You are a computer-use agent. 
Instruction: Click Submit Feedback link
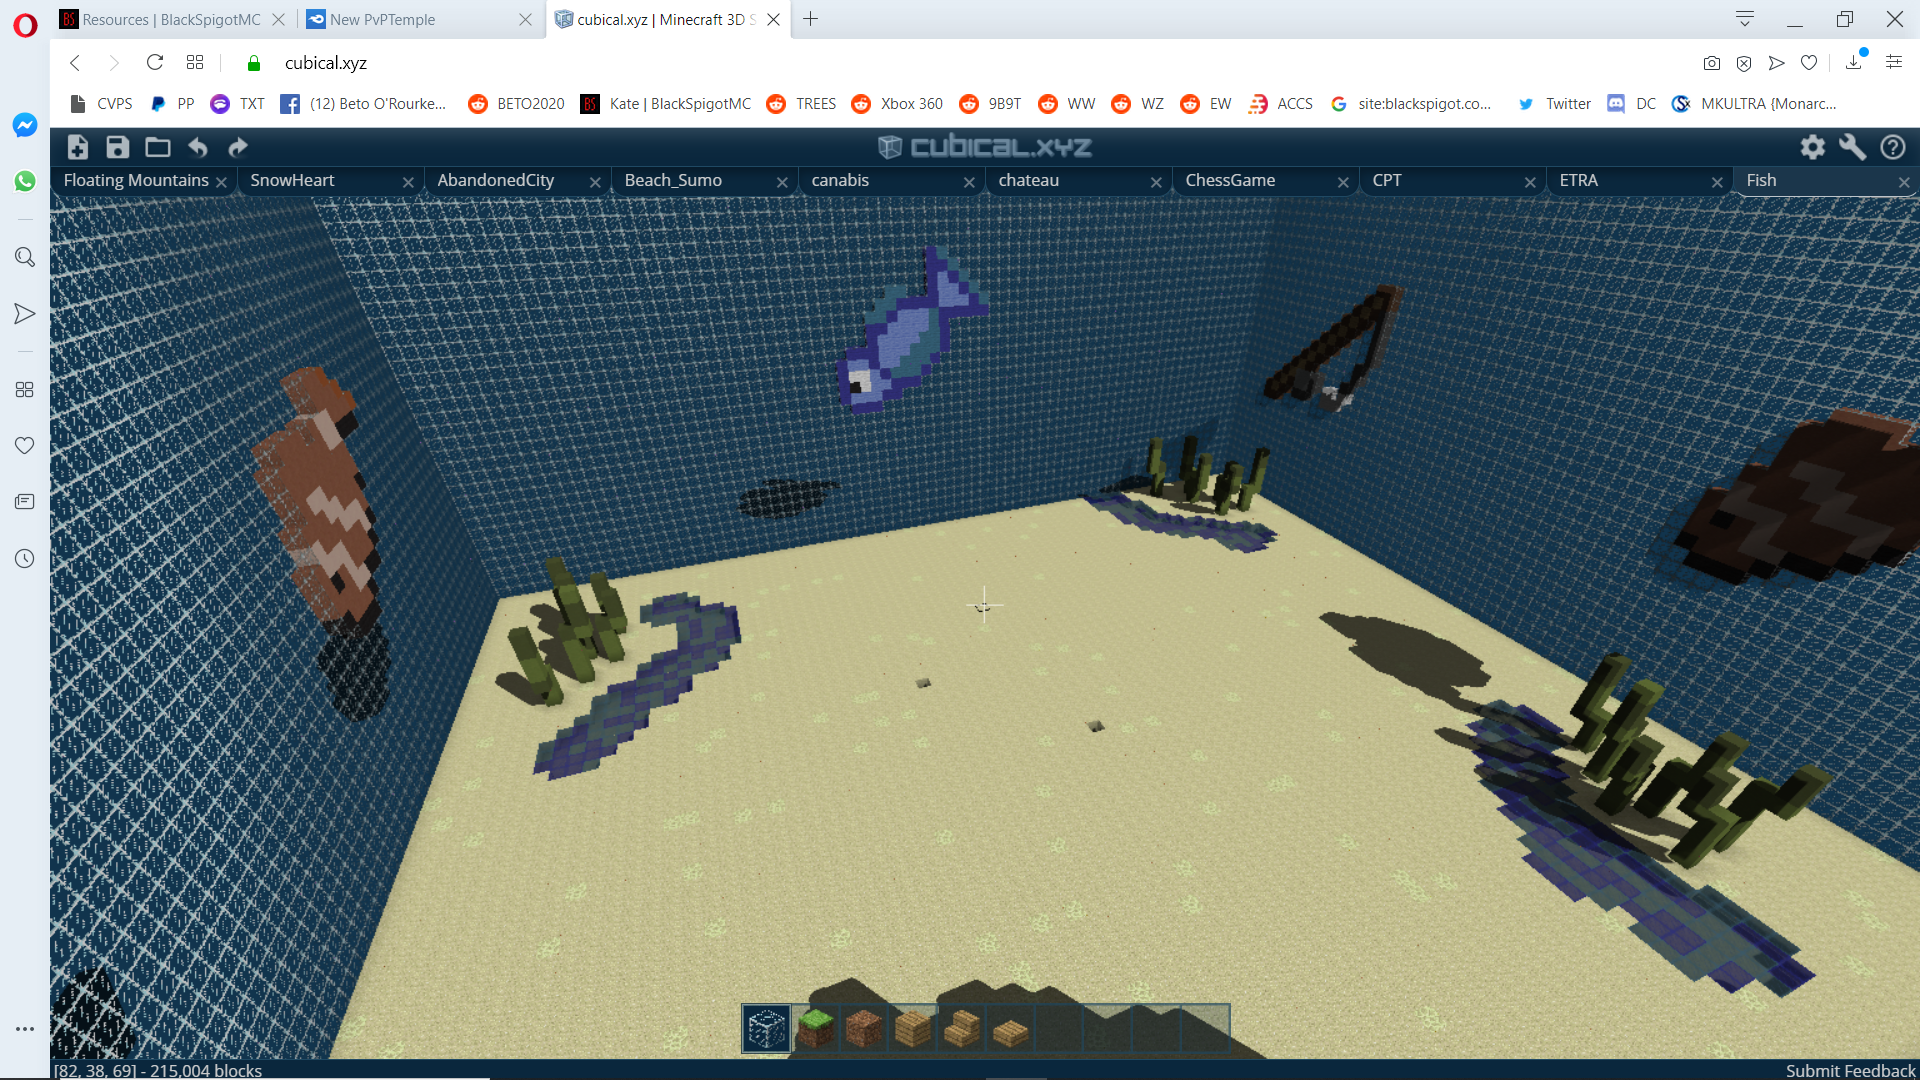click(x=1850, y=1071)
